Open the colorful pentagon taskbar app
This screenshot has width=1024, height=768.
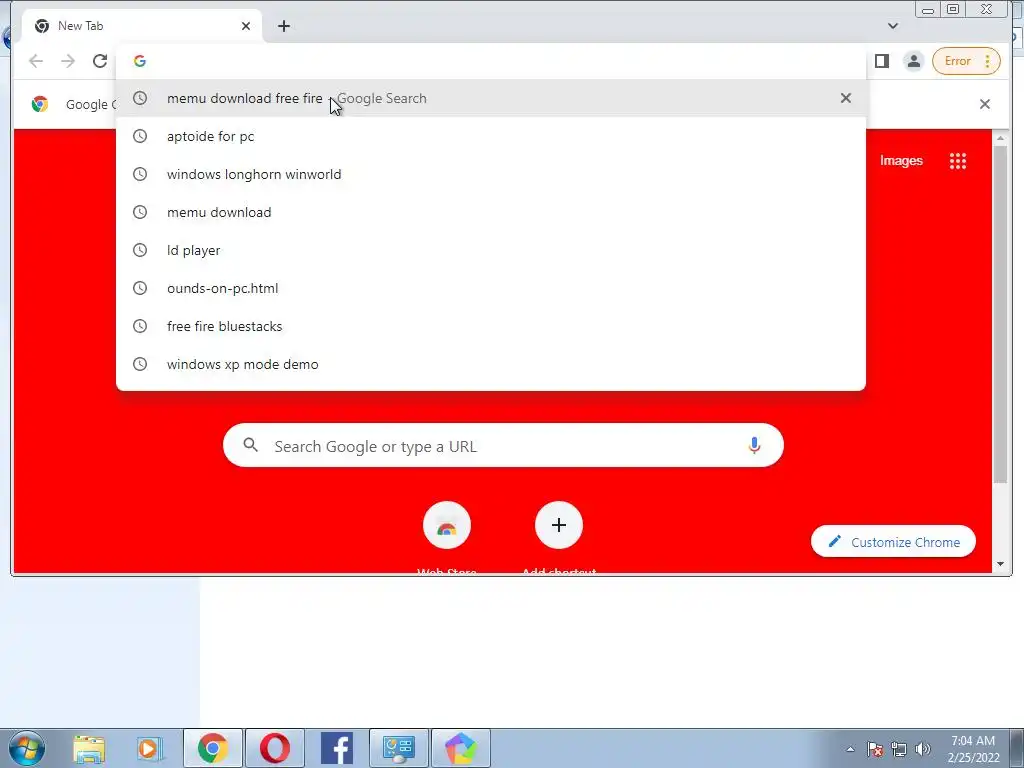pos(461,748)
